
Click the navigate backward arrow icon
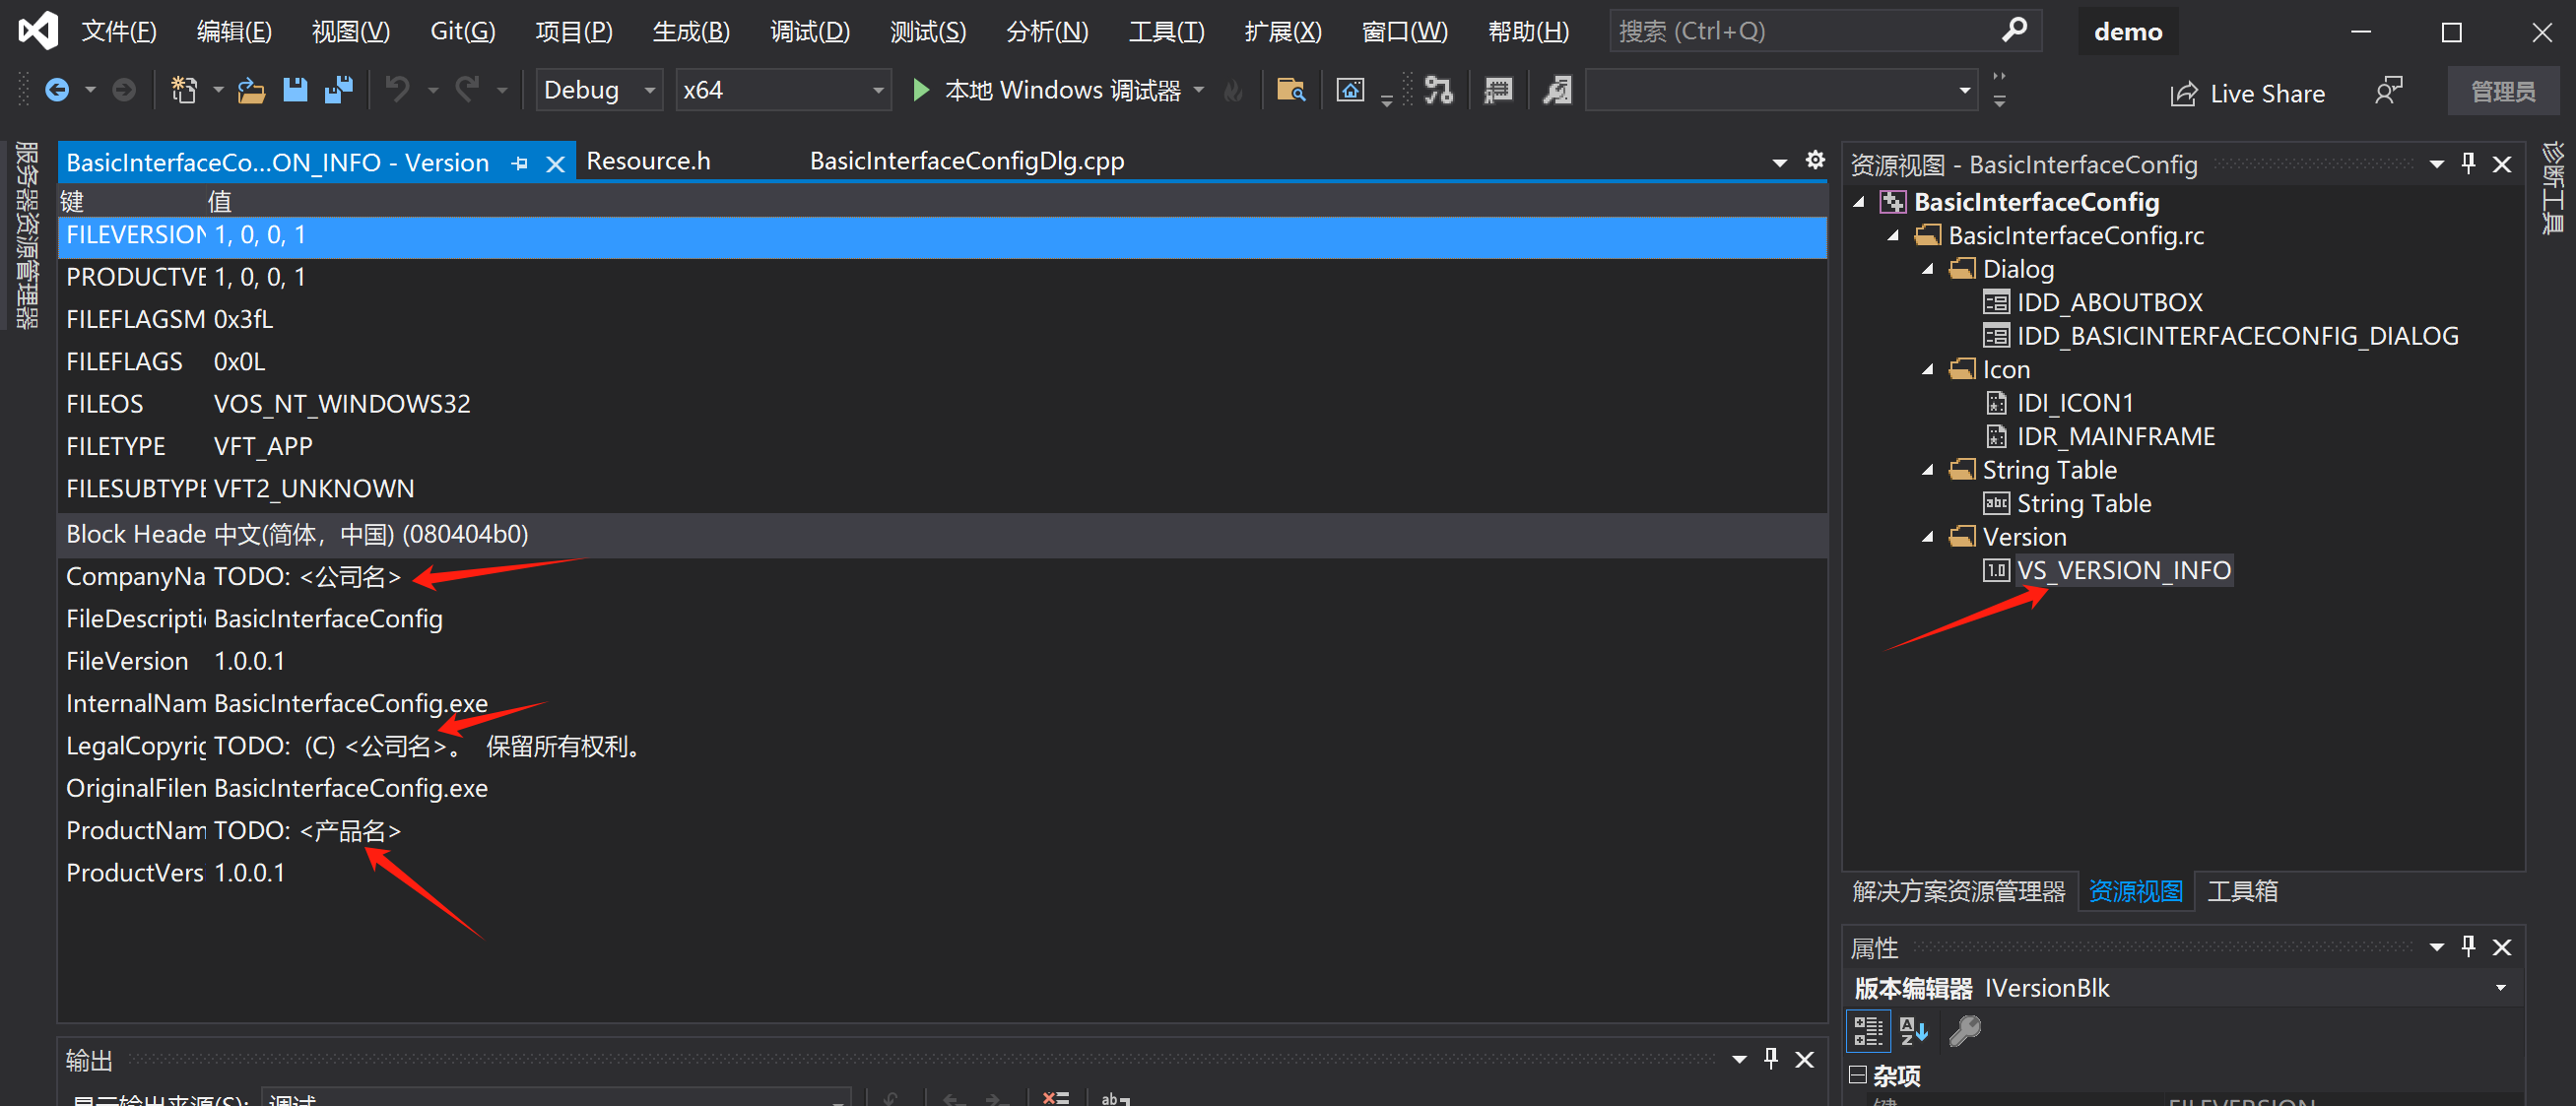[x=57, y=91]
